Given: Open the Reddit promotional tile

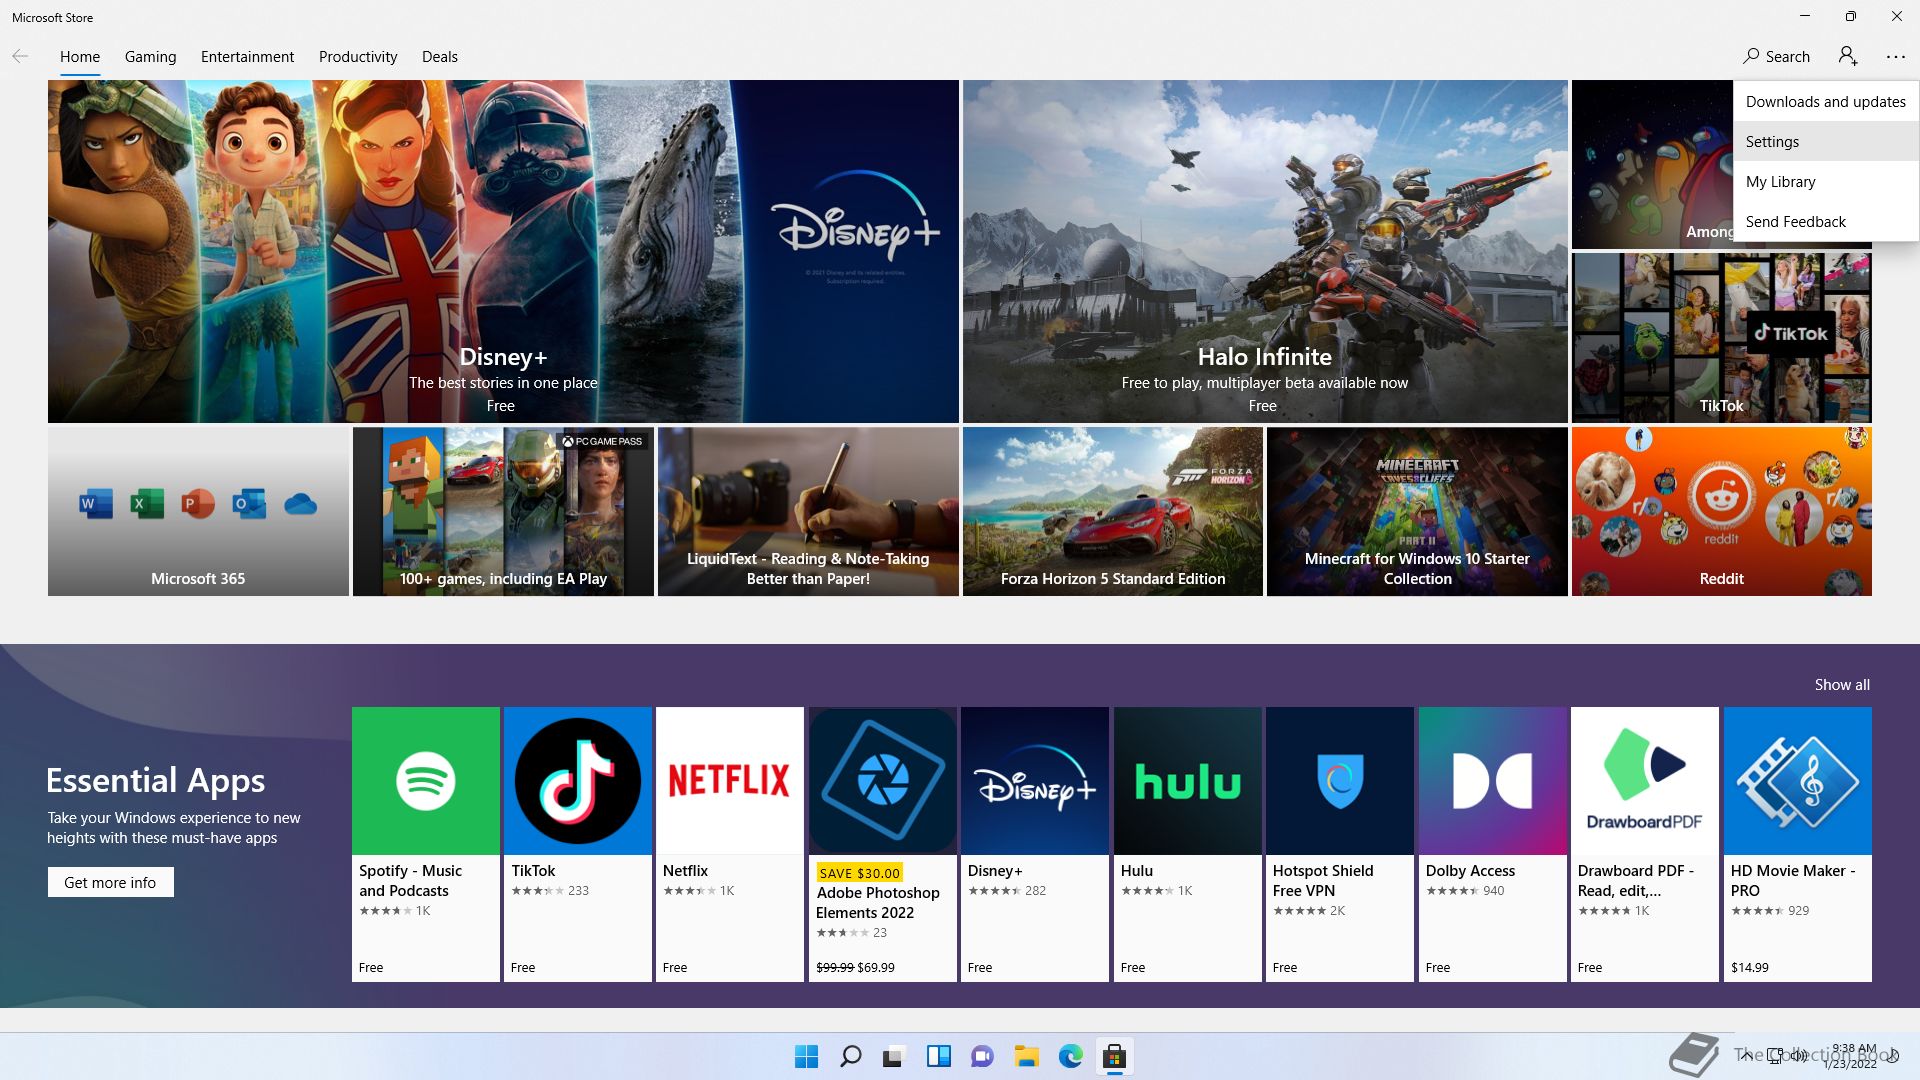Looking at the screenshot, I should (x=1721, y=512).
